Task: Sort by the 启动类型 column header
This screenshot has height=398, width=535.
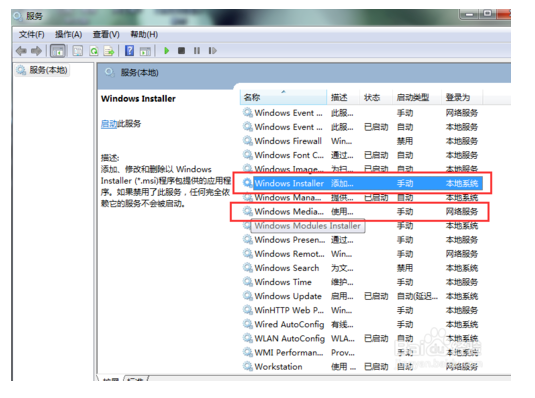Action: (x=417, y=97)
